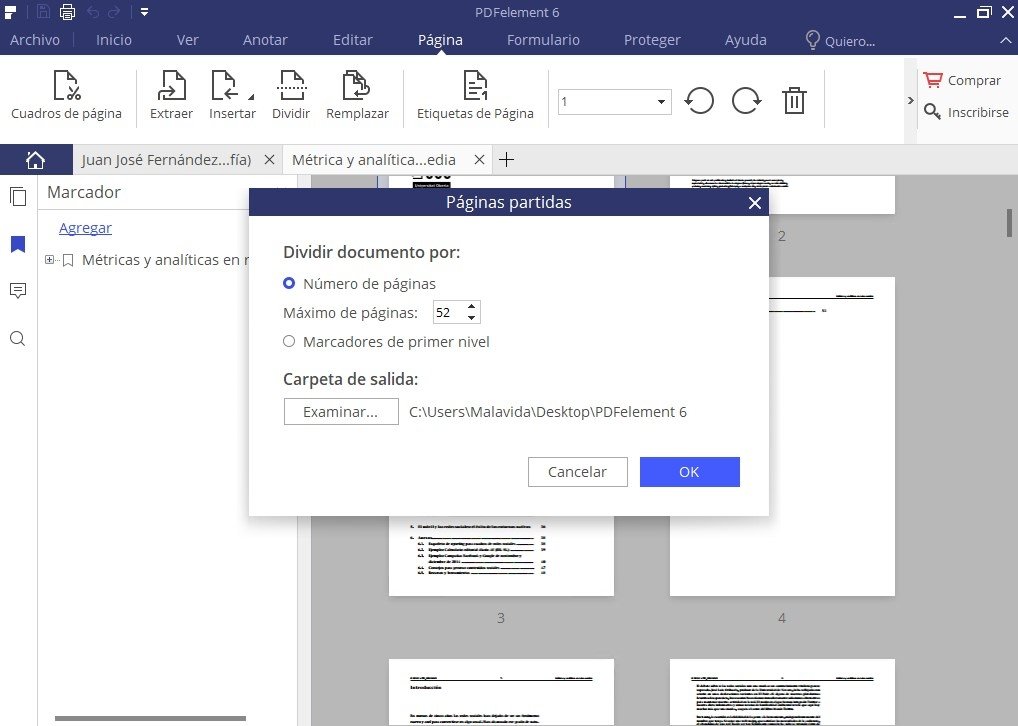This screenshot has width=1018, height=726.
Task: Open the page number dropdown
Action: click(x=661, y=102)
